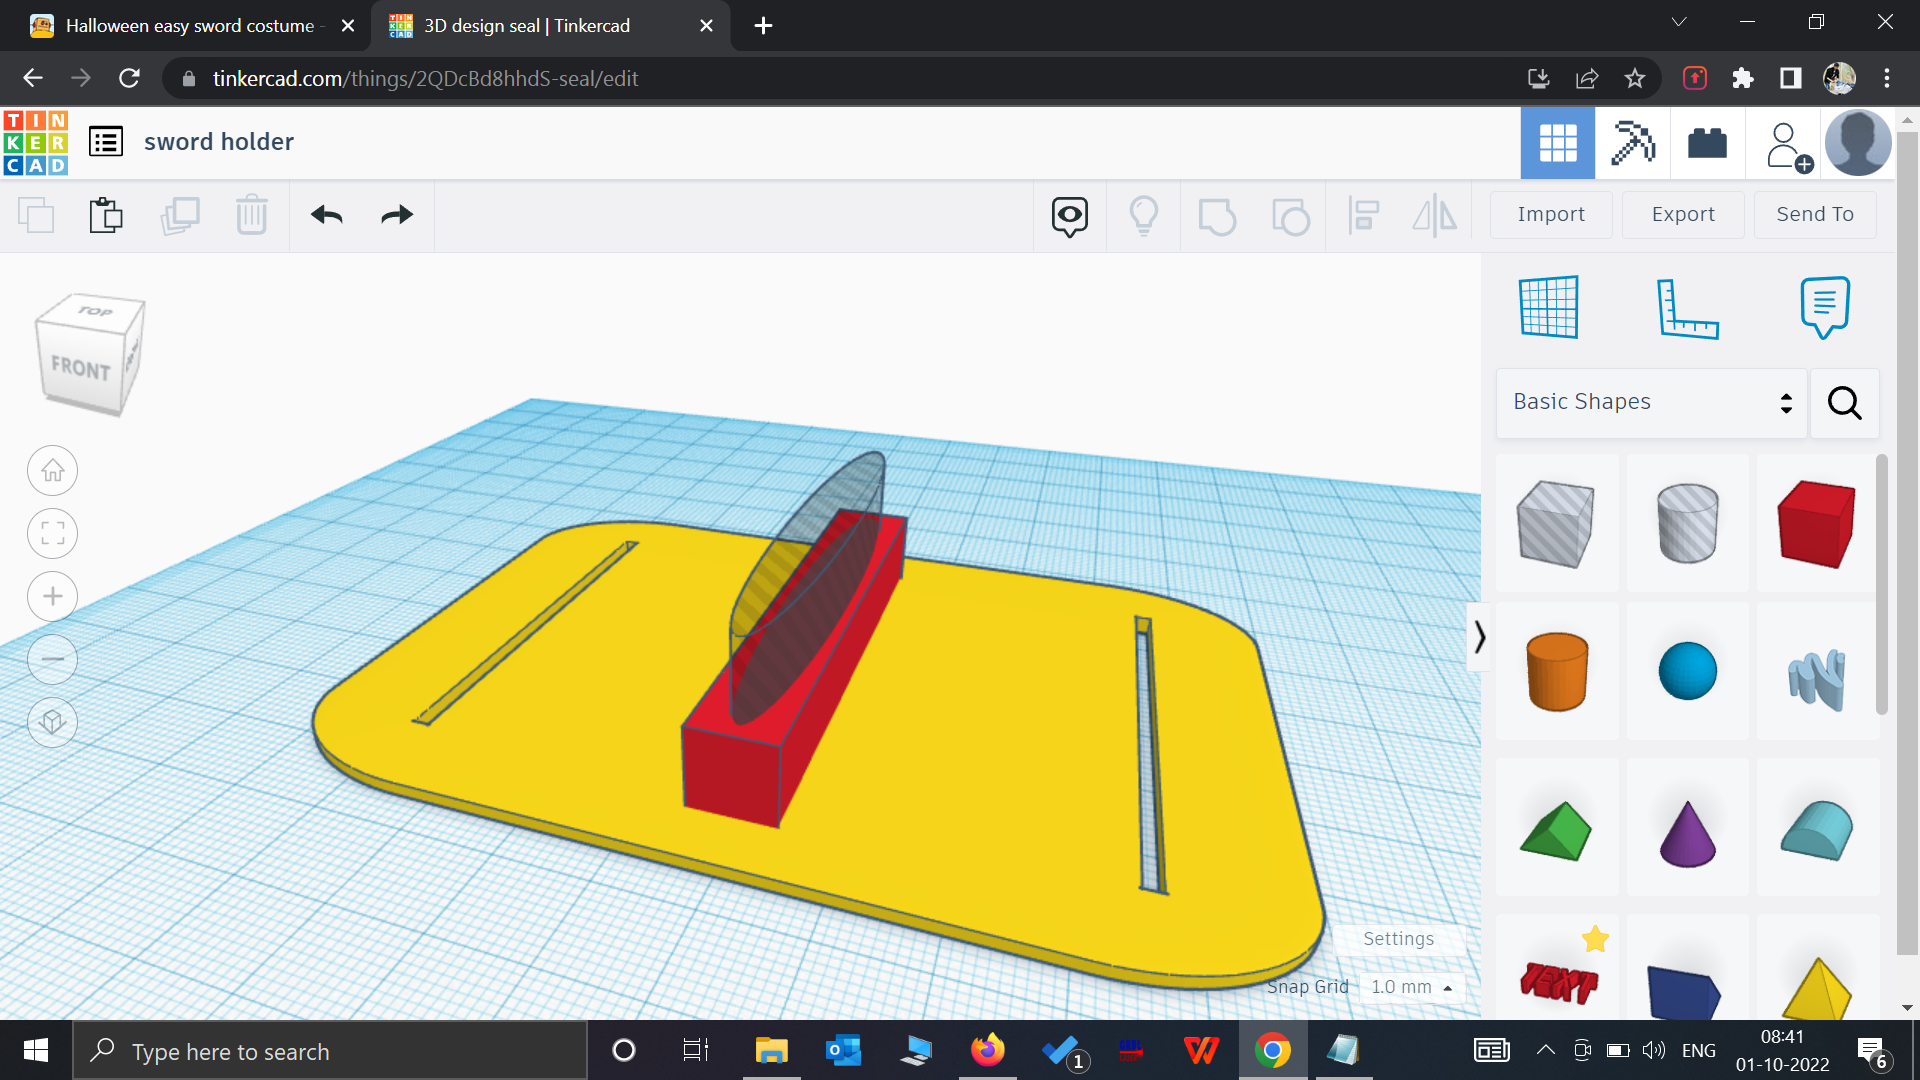Zoom in with the plus icon
The image size is (1920, 1080).
point(53,597)
